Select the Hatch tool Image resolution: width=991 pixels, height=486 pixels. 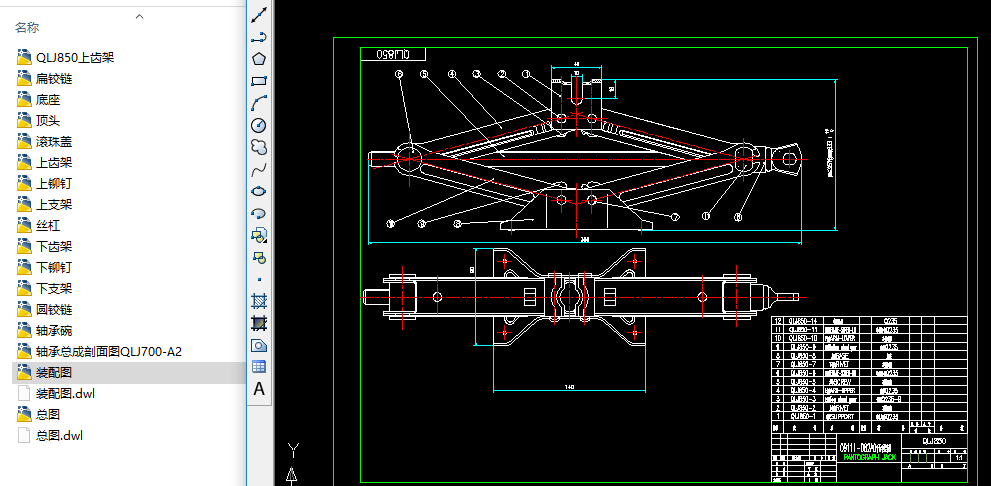[259, 301]
